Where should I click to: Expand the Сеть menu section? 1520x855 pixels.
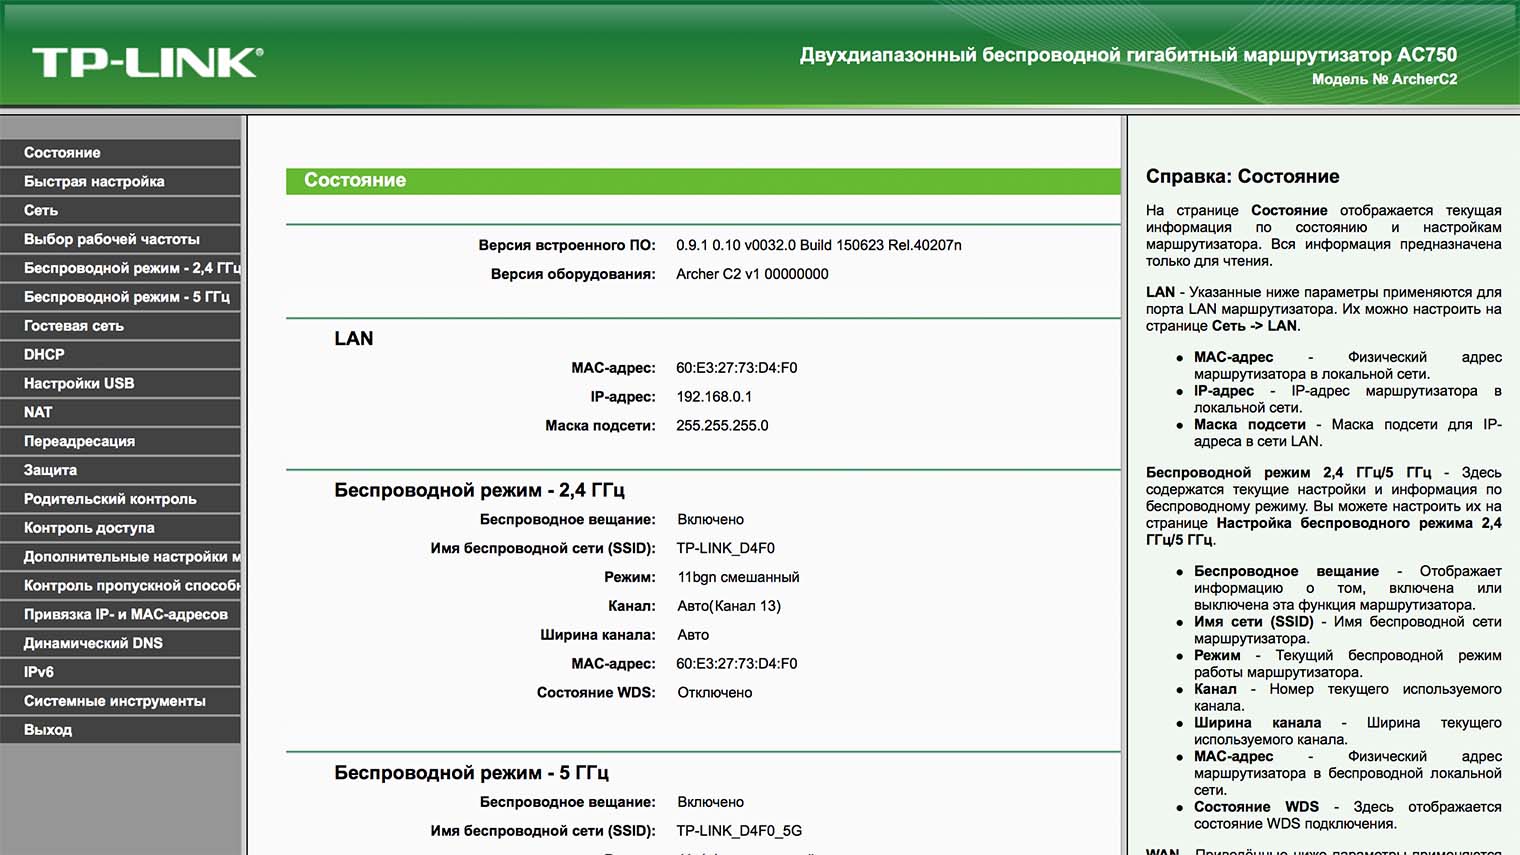tap(120, 210)
